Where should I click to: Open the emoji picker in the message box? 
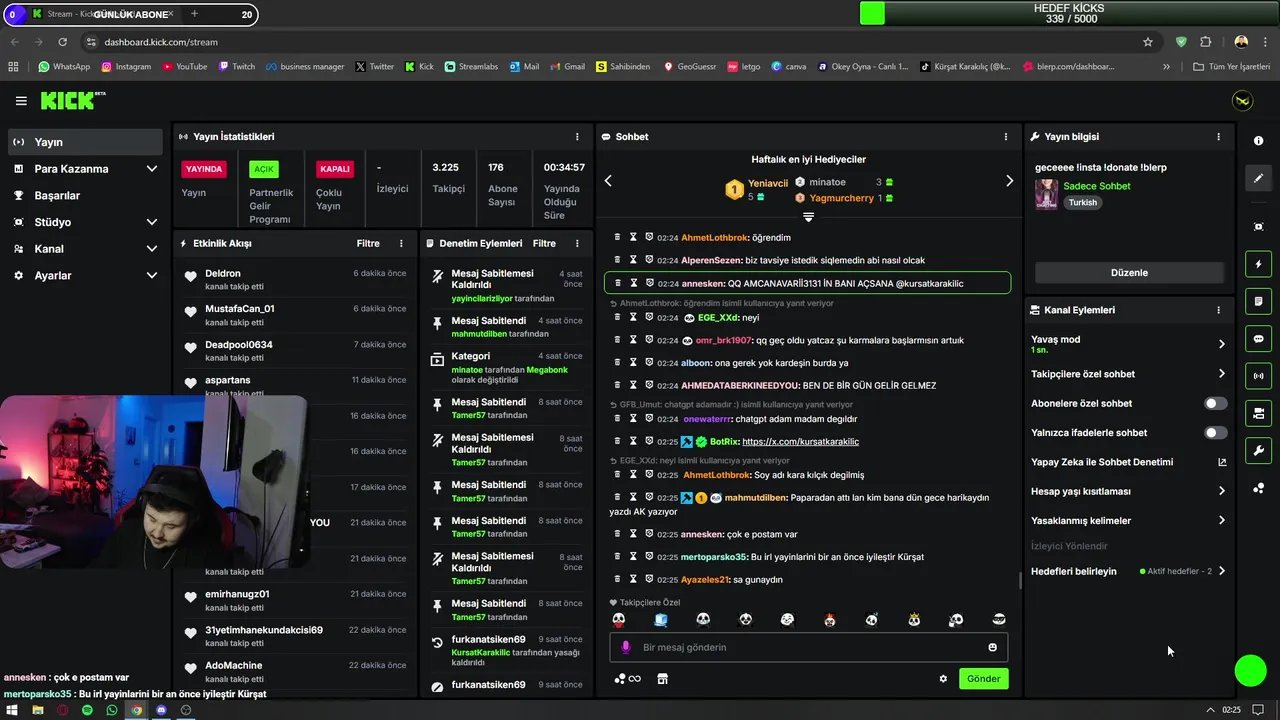992,647
